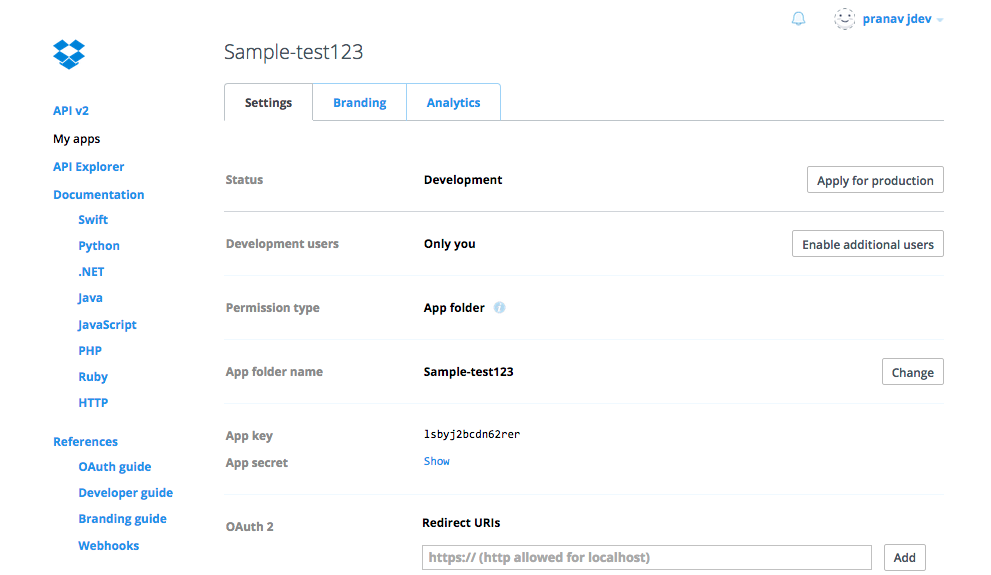991x575 pixels.
Task: Go to API v2 page
Action: point(71,111)
